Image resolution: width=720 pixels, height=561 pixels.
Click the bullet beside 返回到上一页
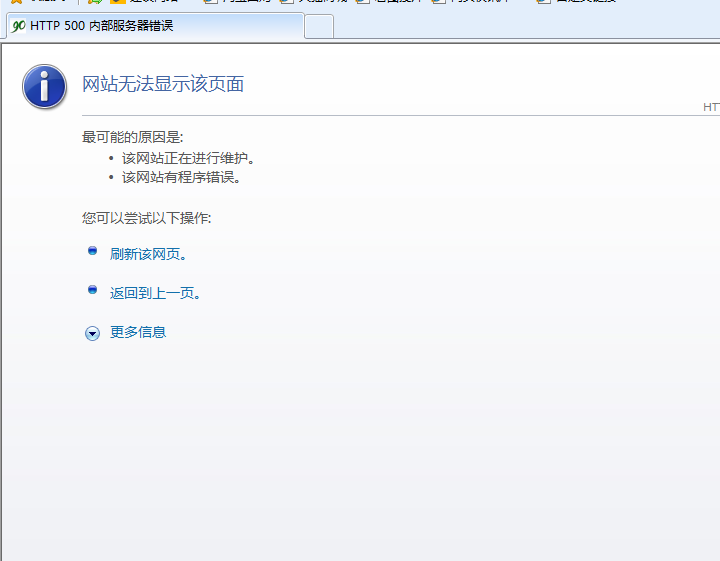[x=92, y=290]
